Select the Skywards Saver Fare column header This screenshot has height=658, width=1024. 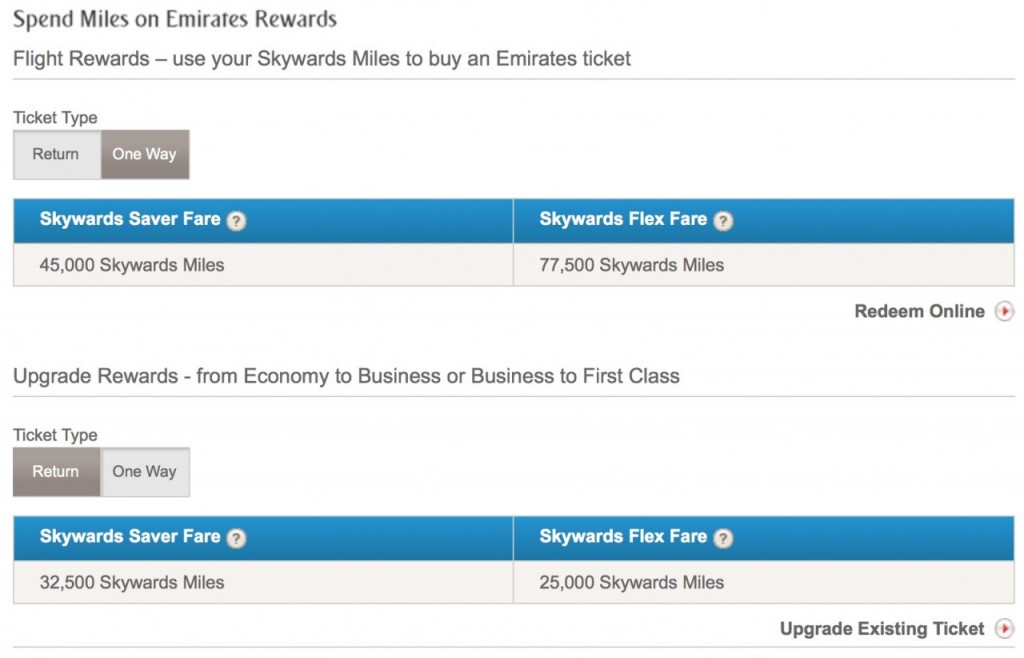click(130, 220)
